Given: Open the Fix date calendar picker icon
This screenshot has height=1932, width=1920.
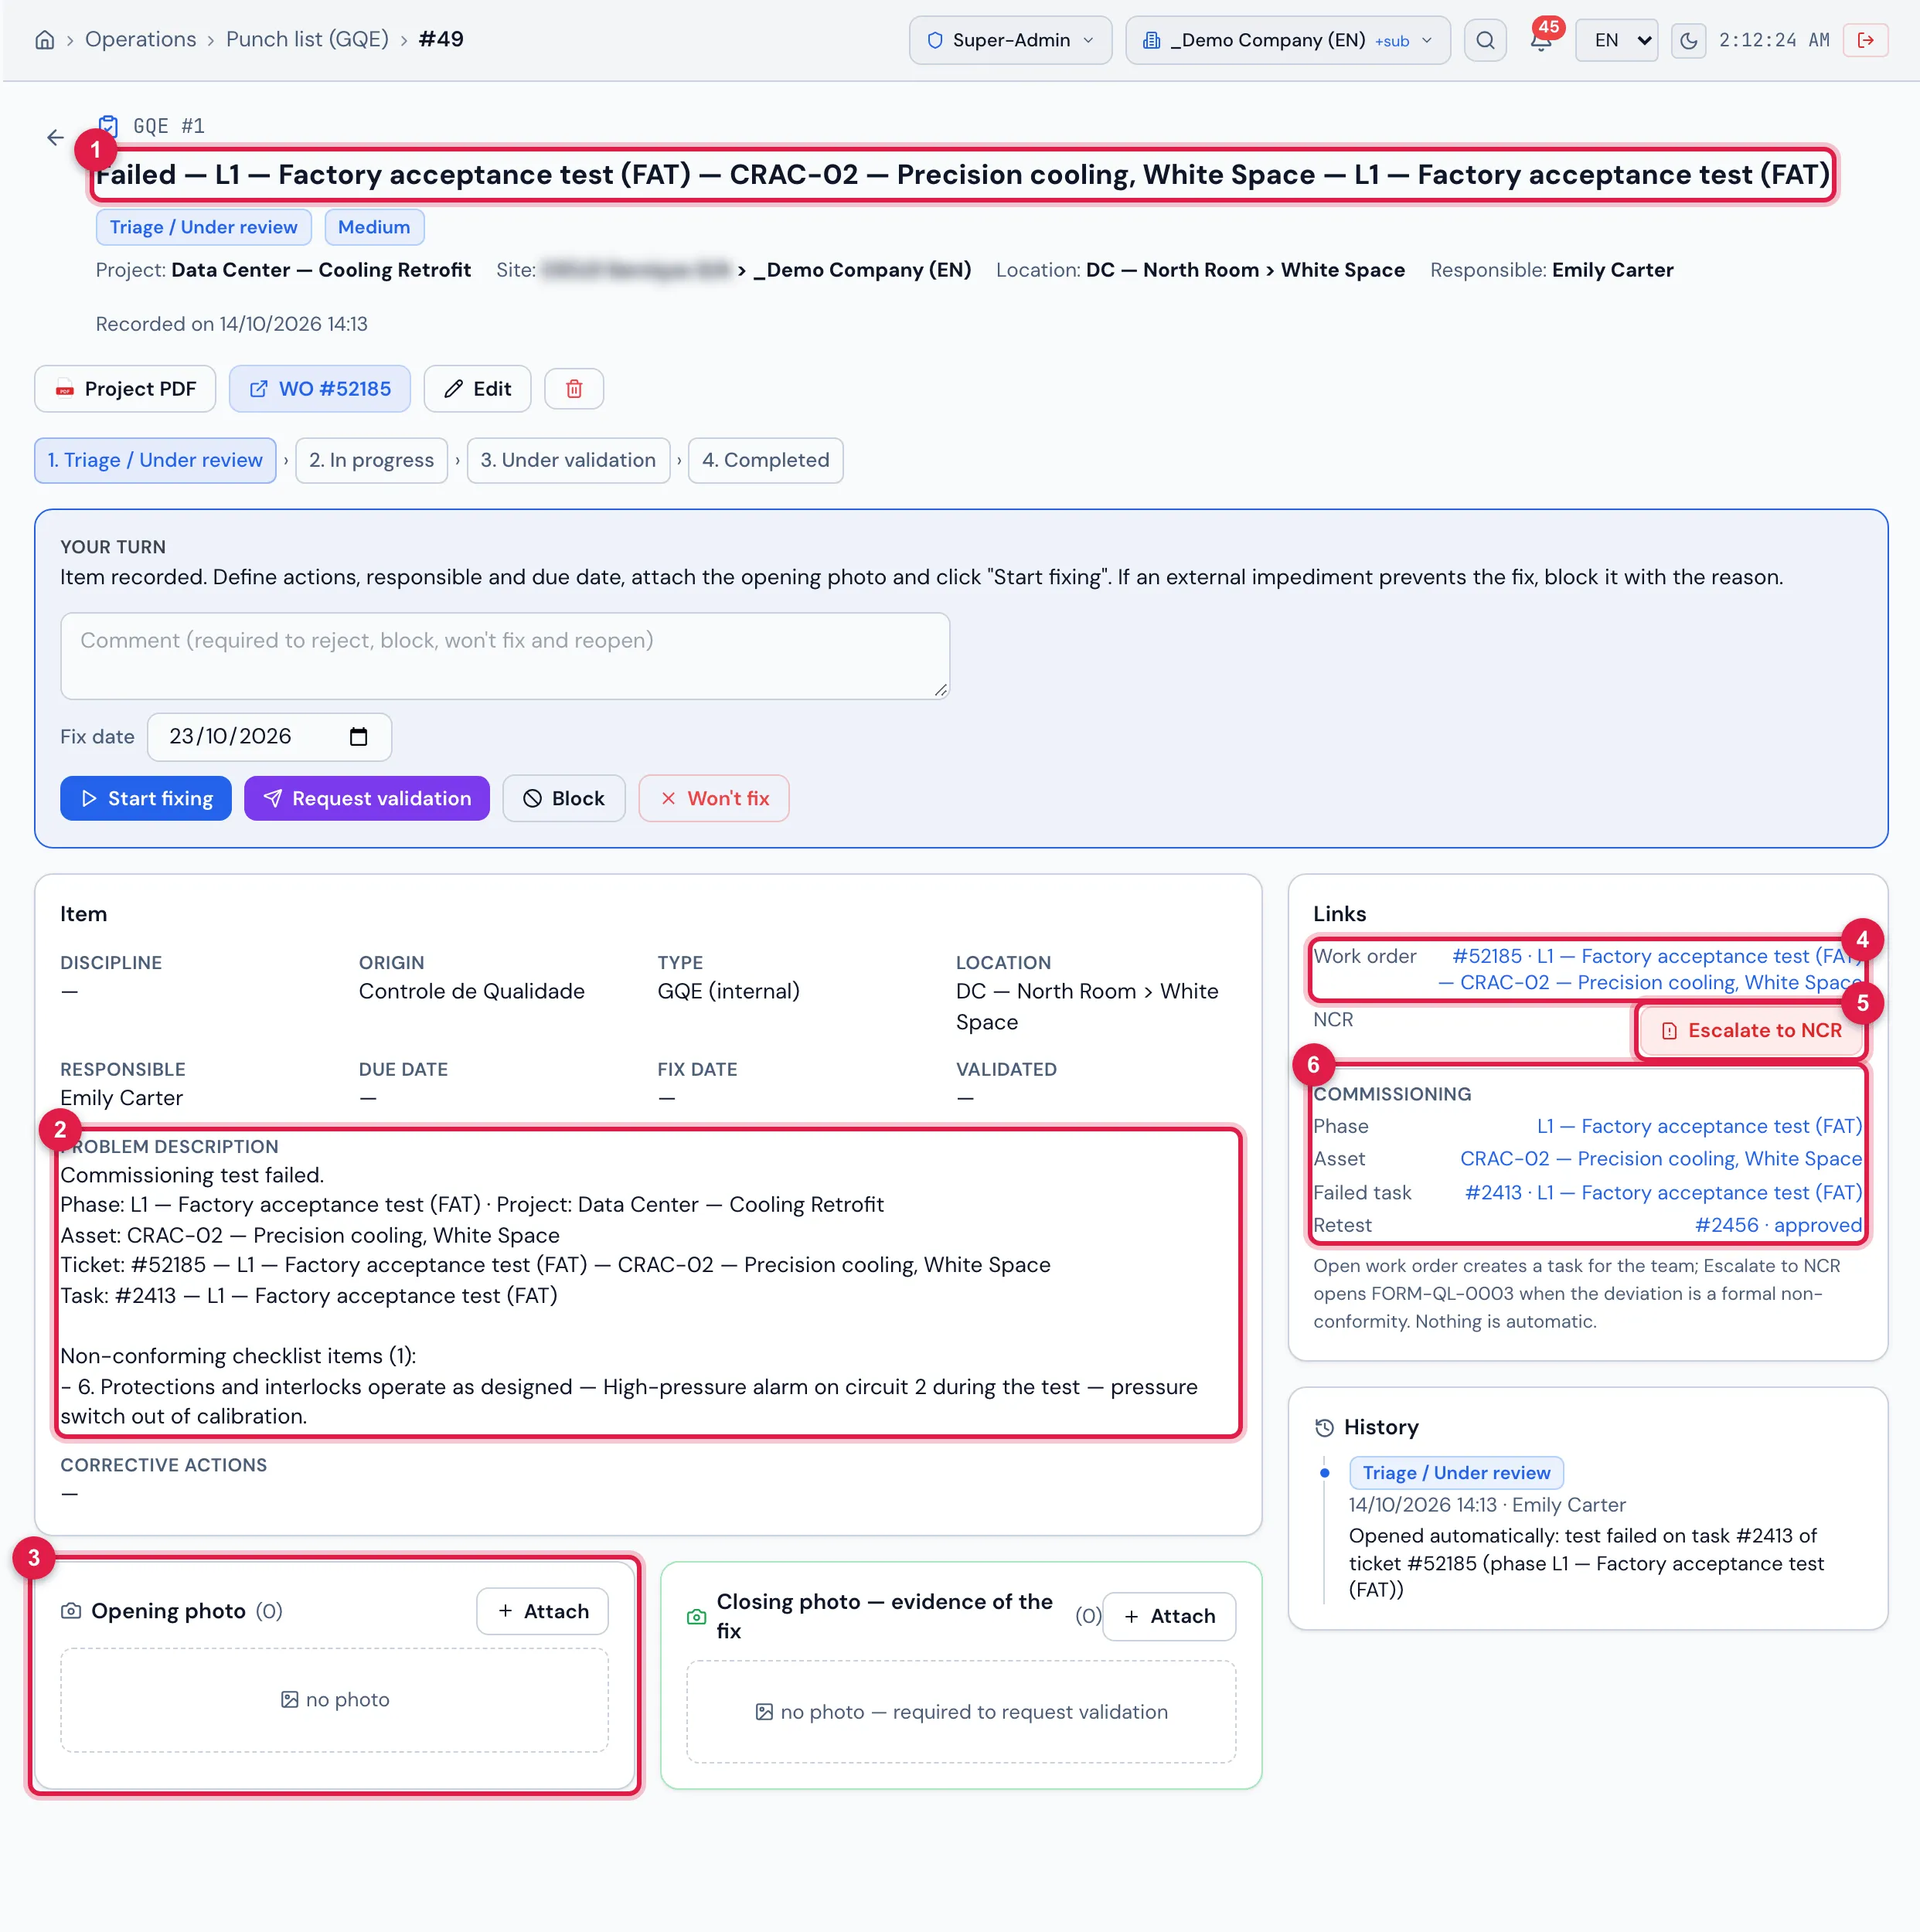Looking at the screenshot, I should (x=359, y=737).
